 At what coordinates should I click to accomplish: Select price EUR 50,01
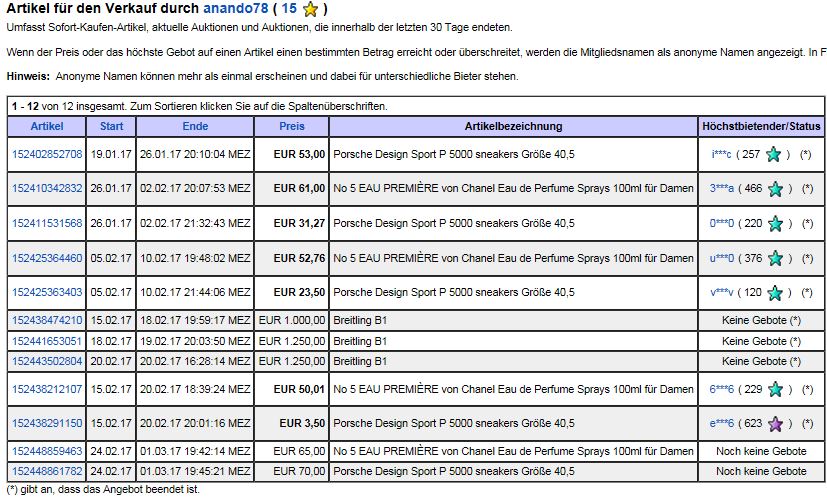point(299,390)
